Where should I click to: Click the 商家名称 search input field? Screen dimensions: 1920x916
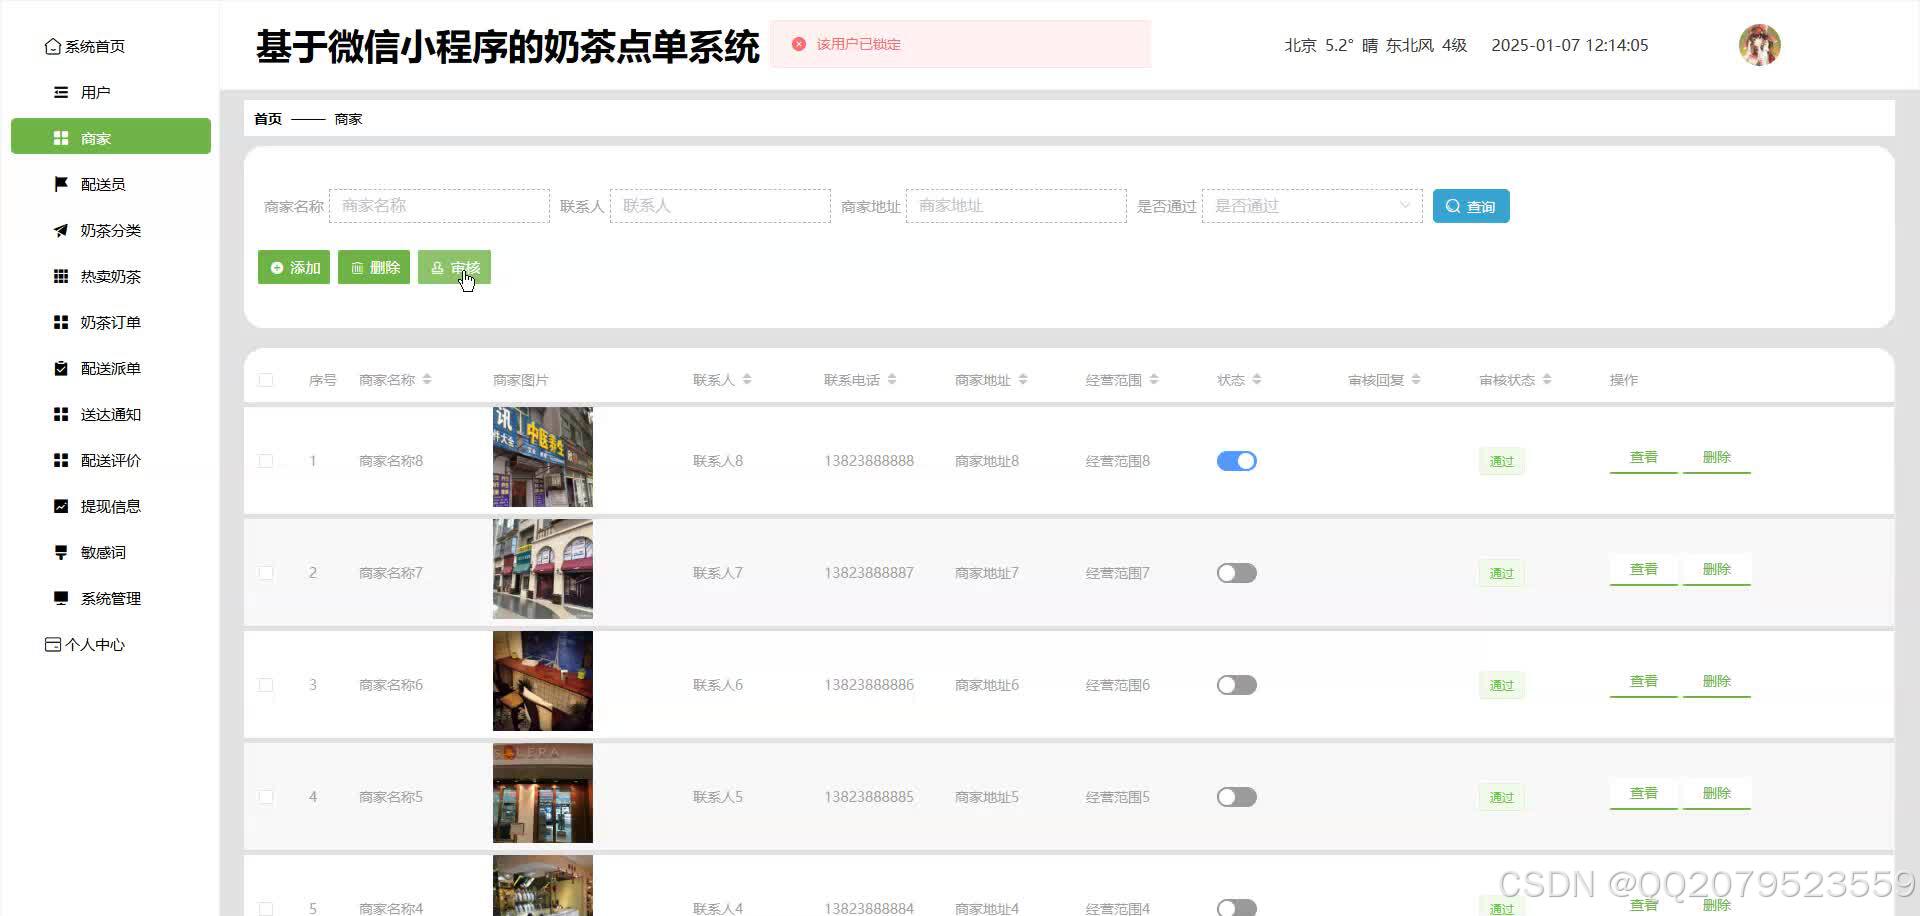coord(440,205)
